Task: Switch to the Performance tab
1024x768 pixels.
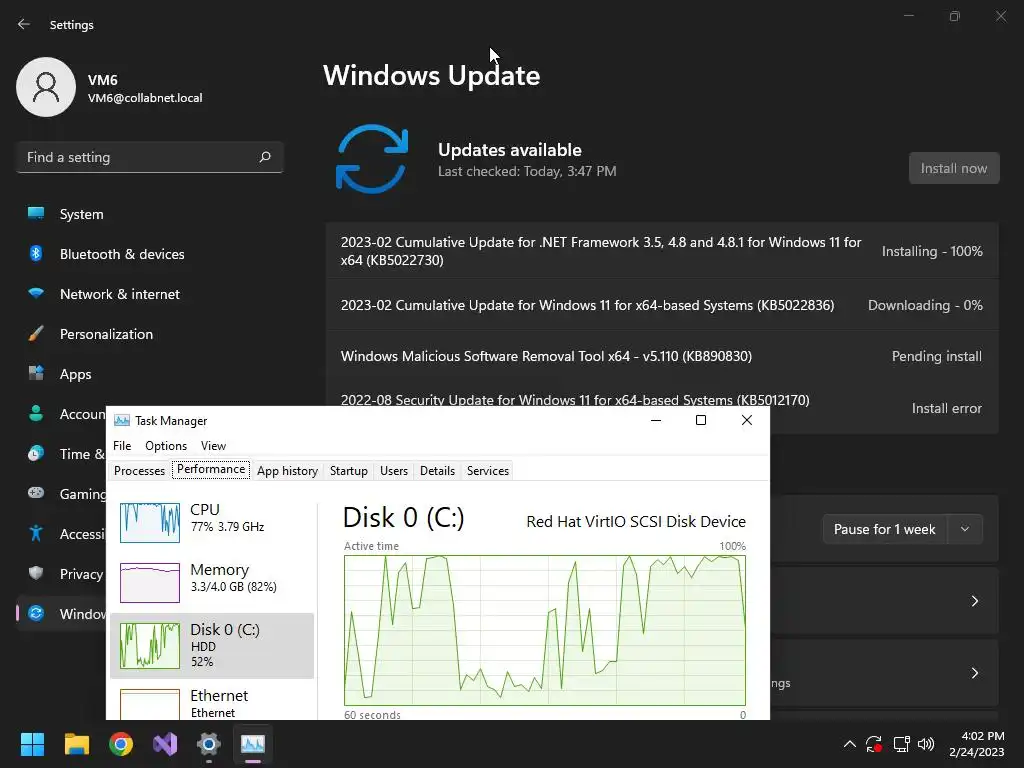Action: [x=211, y=470]
